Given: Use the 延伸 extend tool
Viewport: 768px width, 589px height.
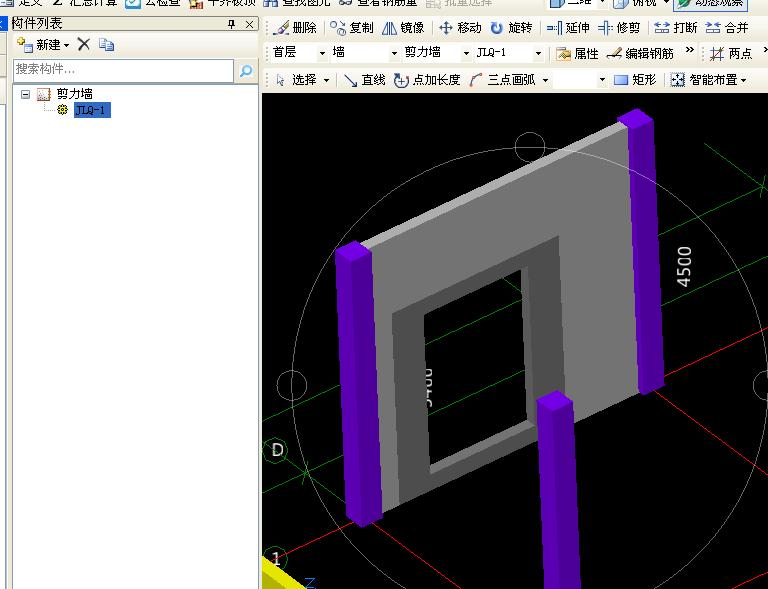Looking at the screenshot, I should (x=568, y=28).
